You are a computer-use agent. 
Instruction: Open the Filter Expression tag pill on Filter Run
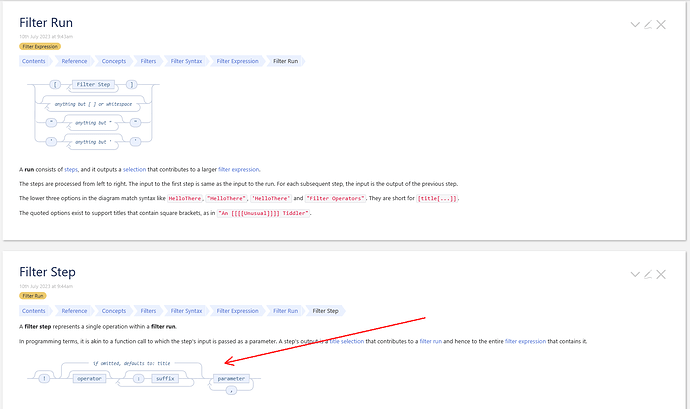40,46
